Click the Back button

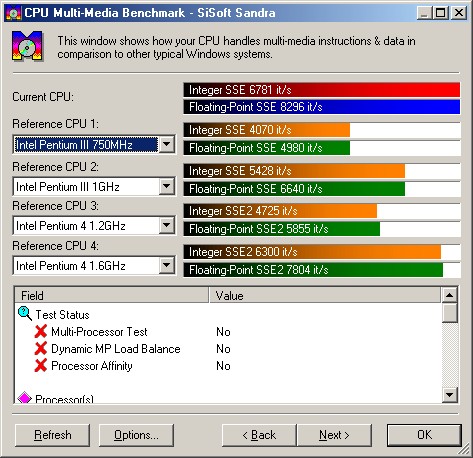click(259, 435)
